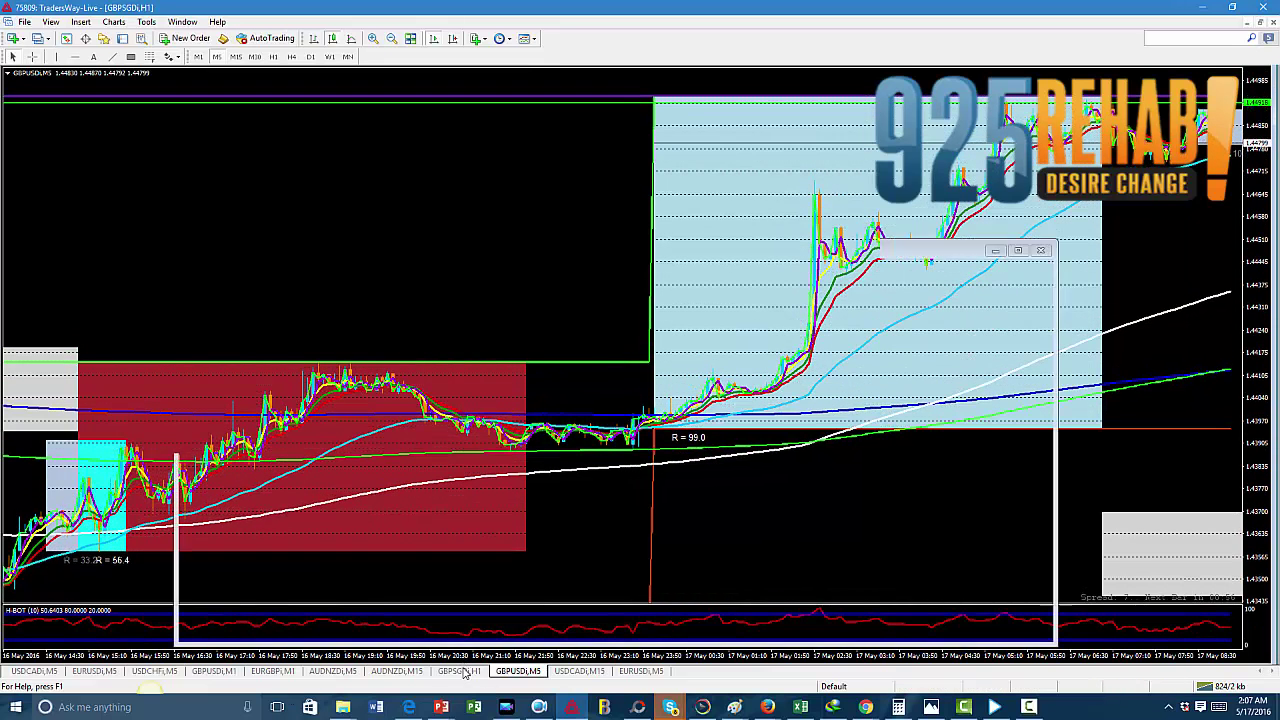Open Microsoft Word from the taskbar
This screenshot has height=720, width=1280.
pyautogui.click(x=376, y=707)
